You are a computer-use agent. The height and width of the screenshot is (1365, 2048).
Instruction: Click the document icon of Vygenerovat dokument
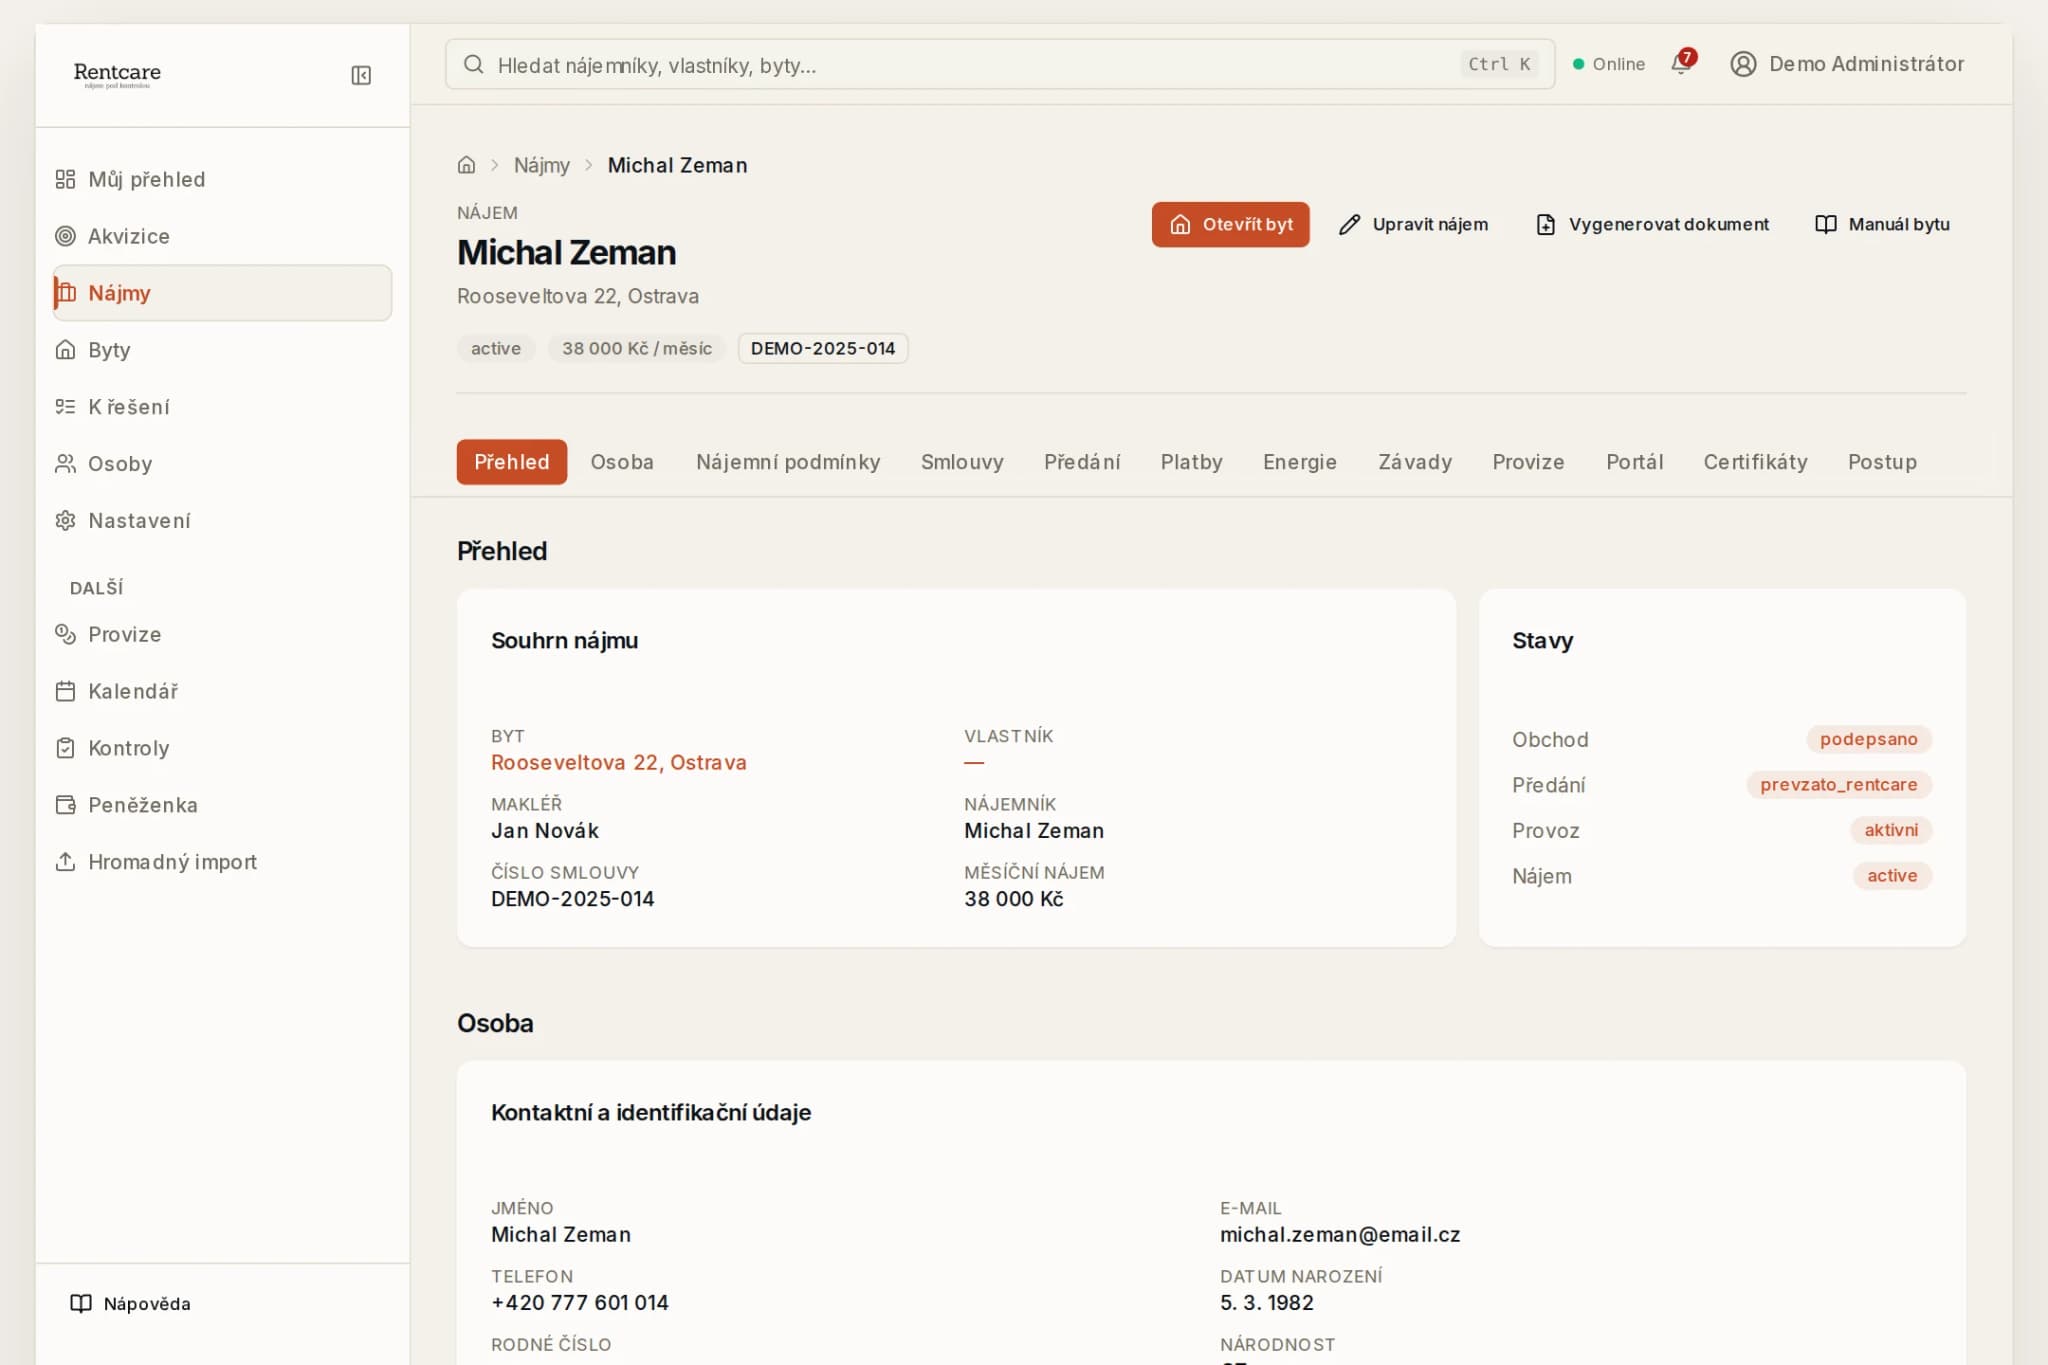pyautogui.click(x=1546, y=224)
